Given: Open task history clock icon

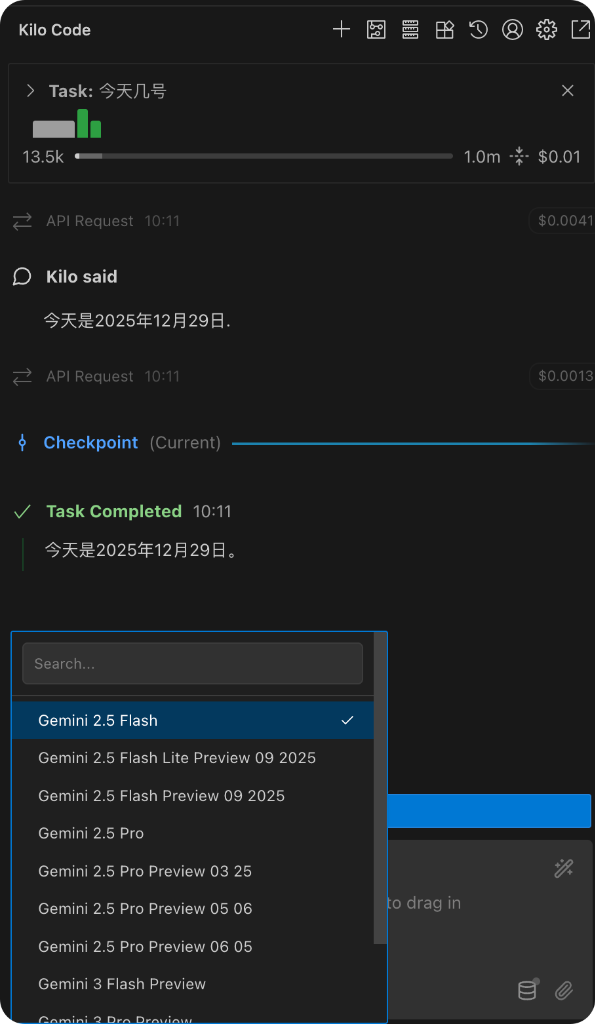Looking at the screenshot, I should click(x=479, y=29).
